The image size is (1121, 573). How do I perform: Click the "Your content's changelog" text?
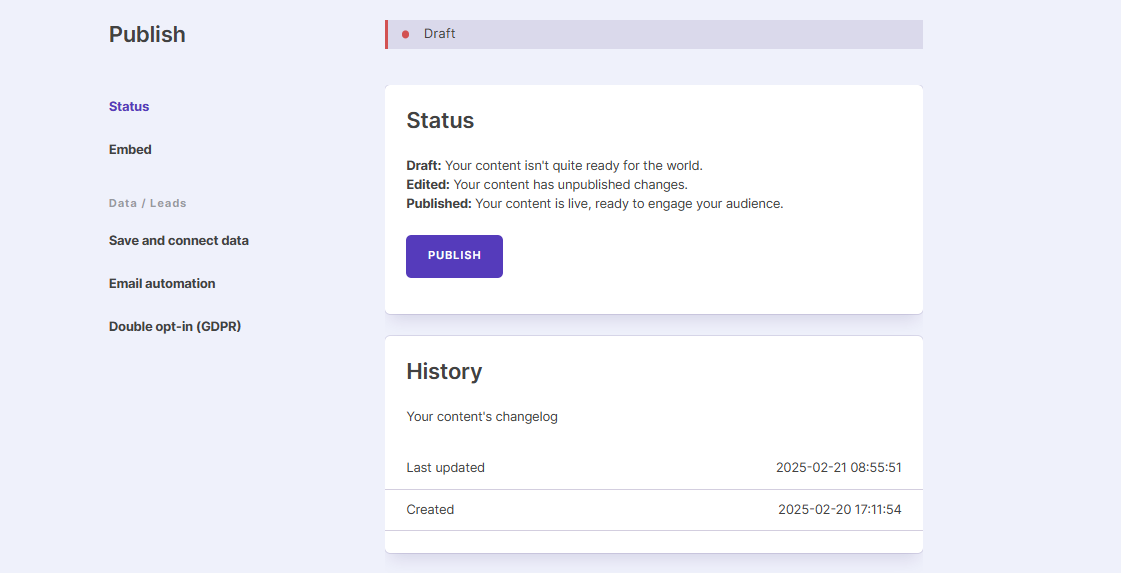point(482,417)
